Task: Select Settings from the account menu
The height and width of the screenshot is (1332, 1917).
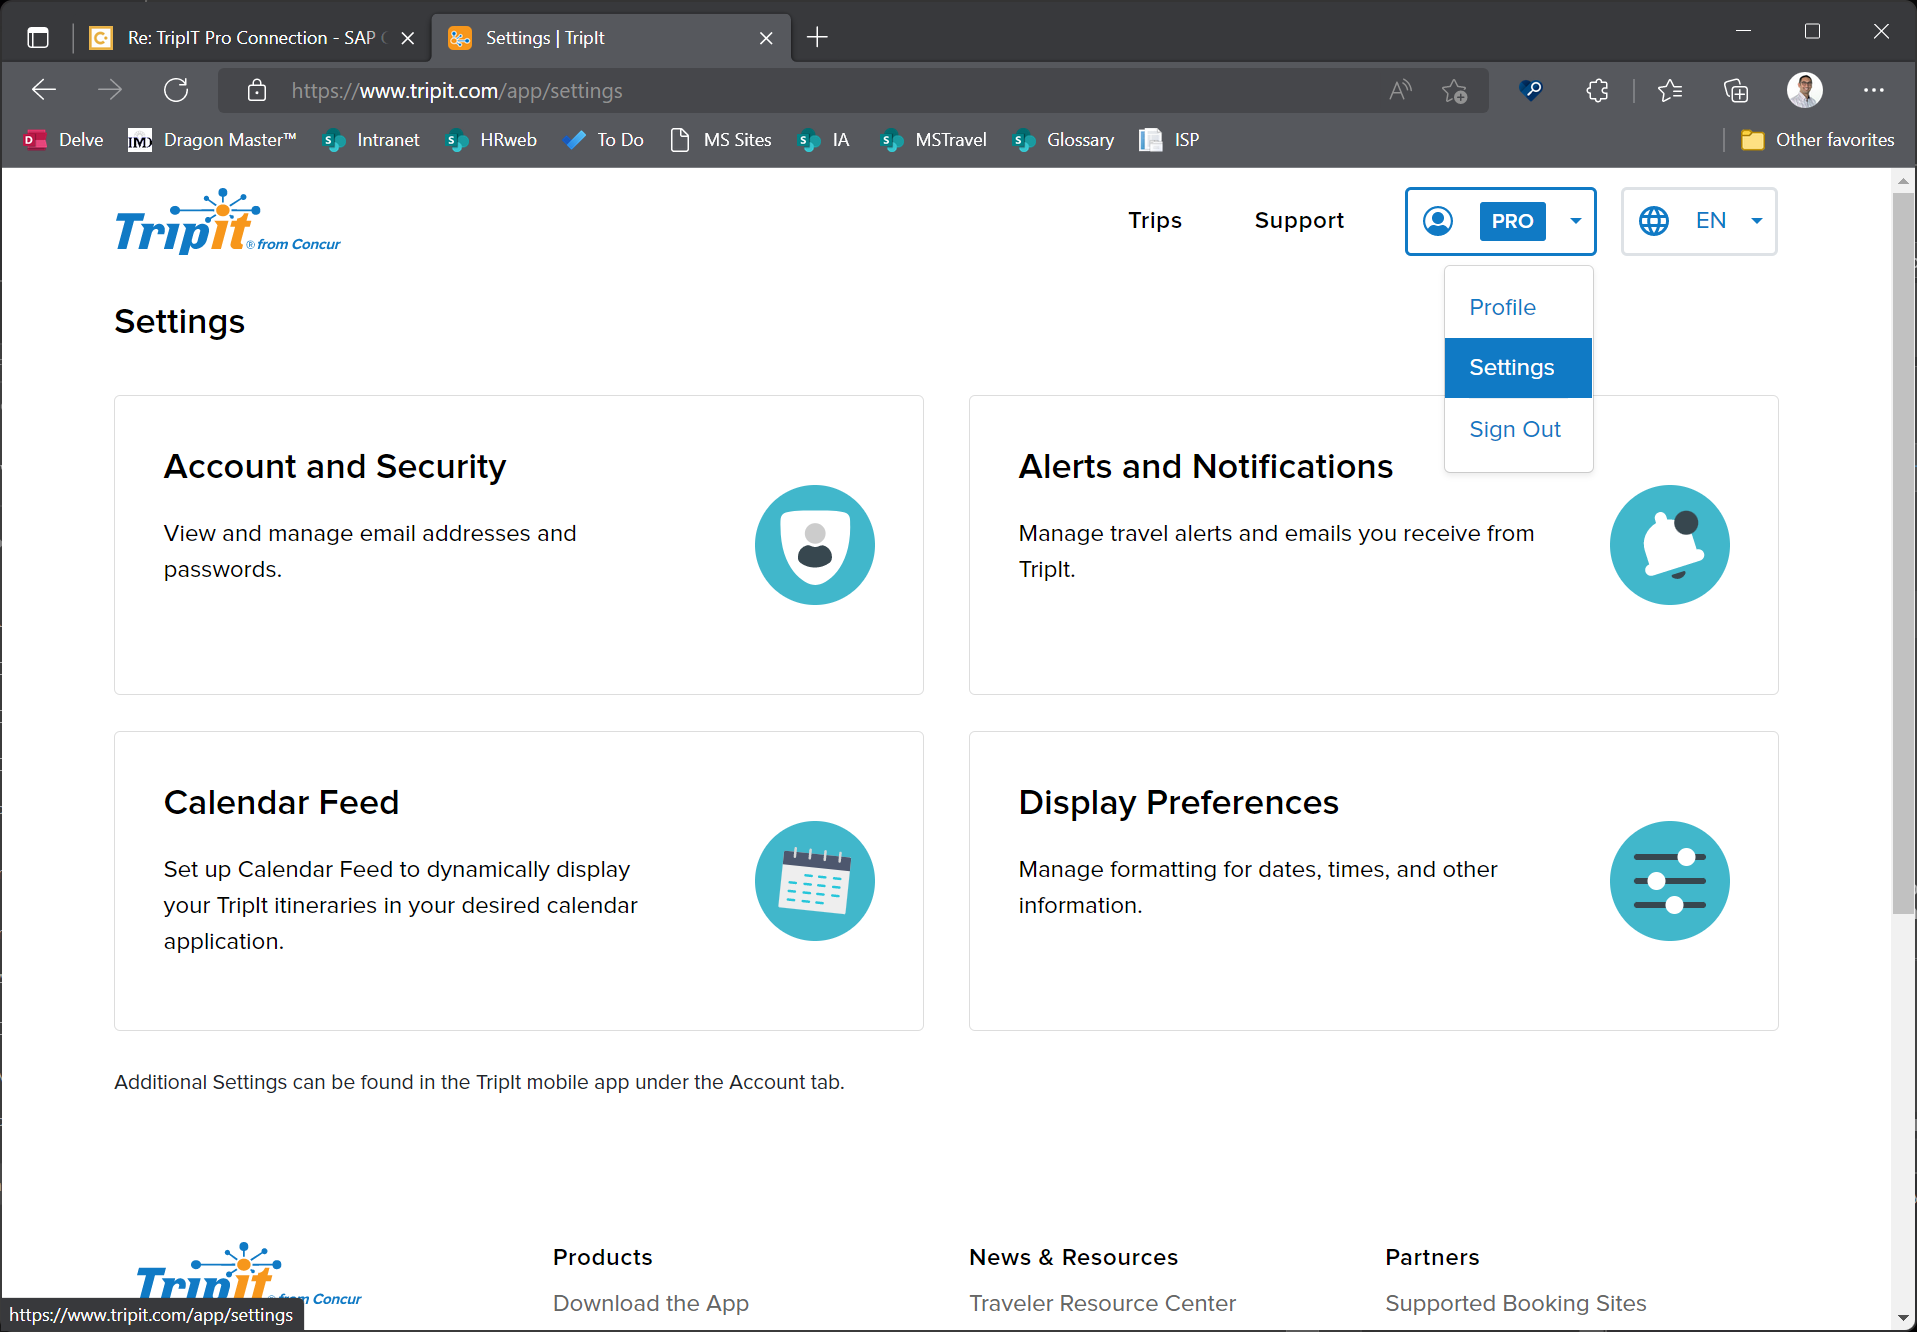Action: [1518, 368]
